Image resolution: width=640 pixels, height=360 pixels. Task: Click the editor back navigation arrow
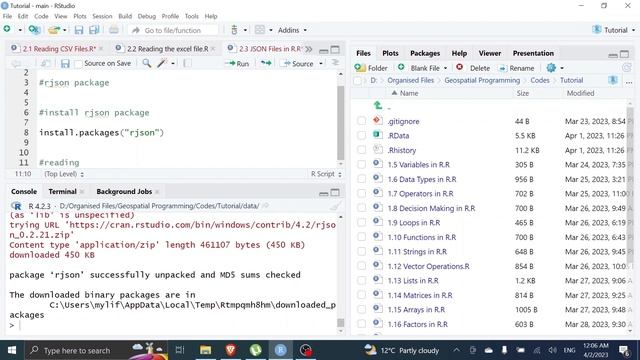point(16,63)
